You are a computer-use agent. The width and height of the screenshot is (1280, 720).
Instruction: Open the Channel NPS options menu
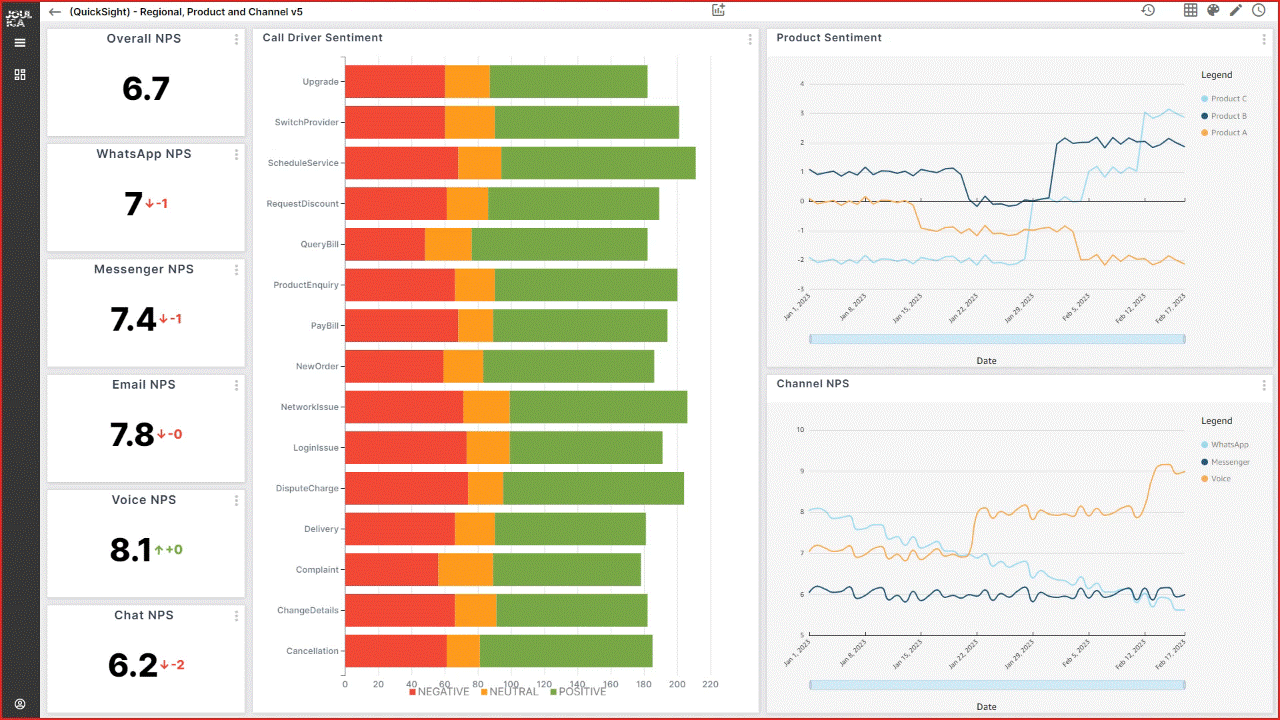tap(1262, 384)
